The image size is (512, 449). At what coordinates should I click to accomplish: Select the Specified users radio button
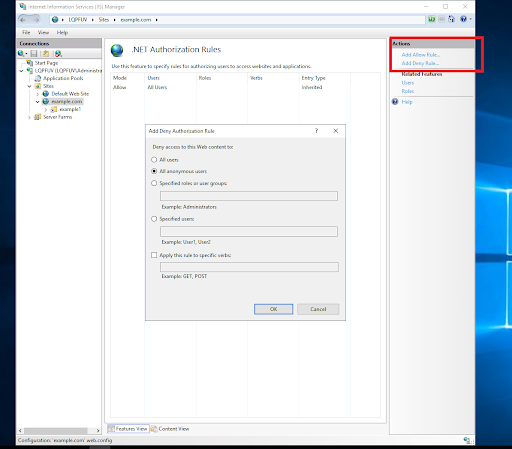[154, 219]
